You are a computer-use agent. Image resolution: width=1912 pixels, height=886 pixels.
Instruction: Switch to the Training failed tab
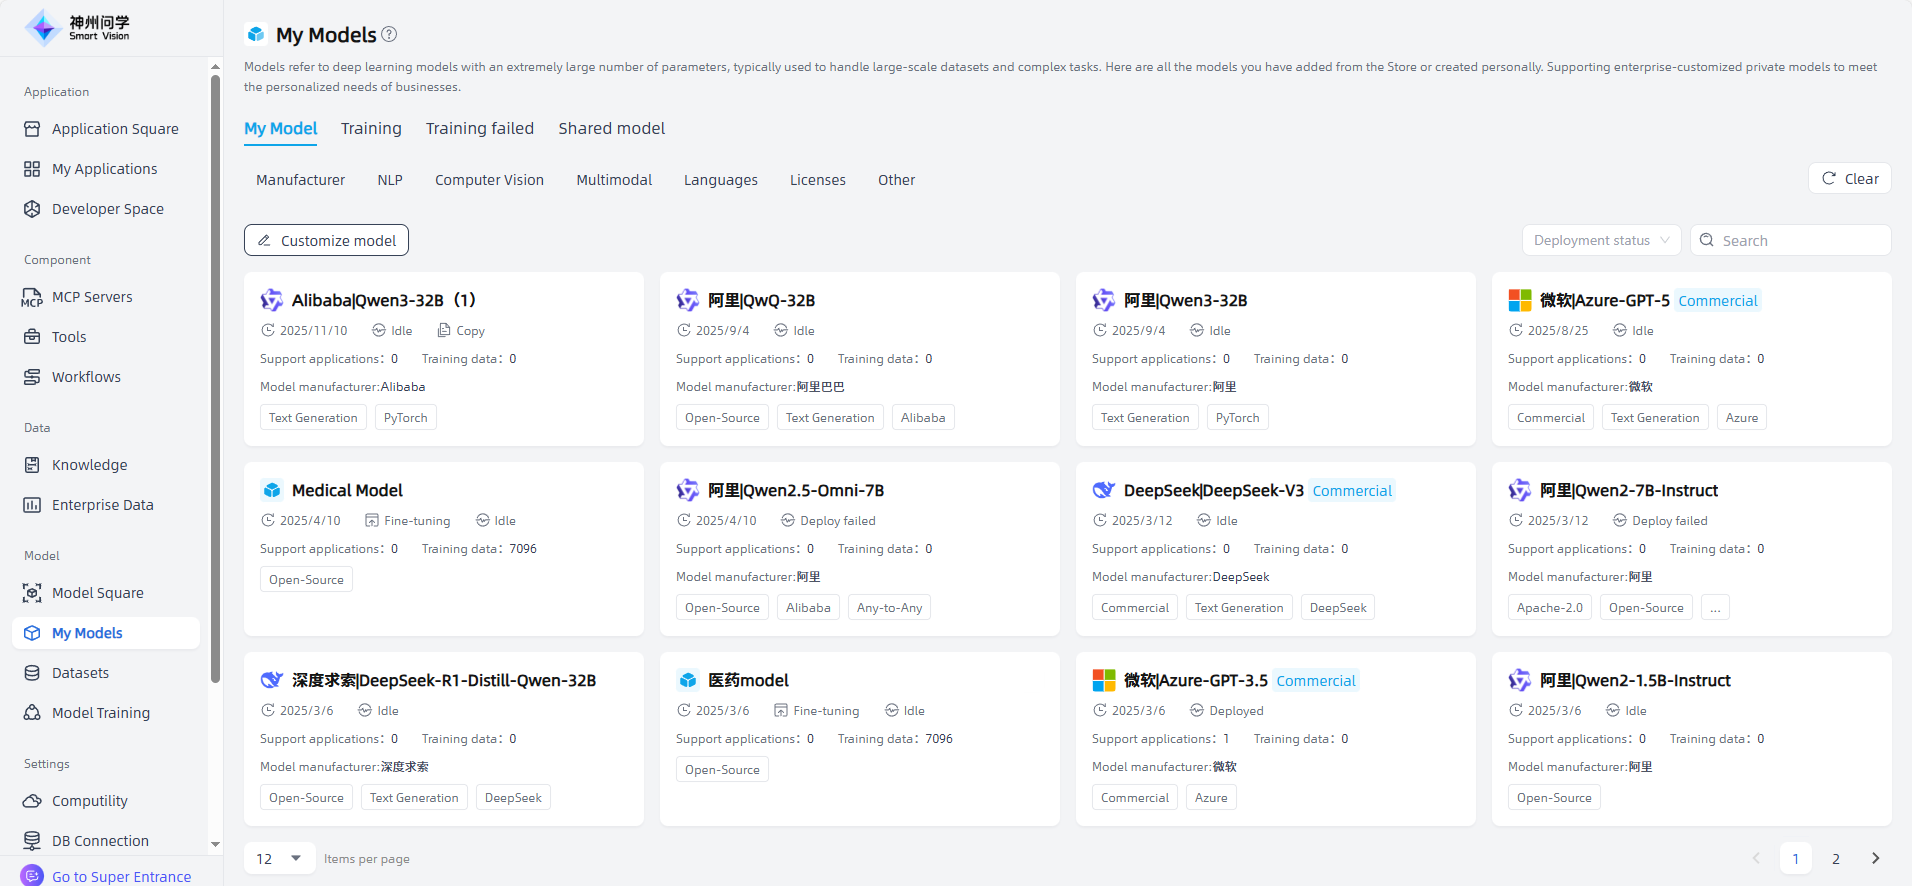tap(479, 128)
